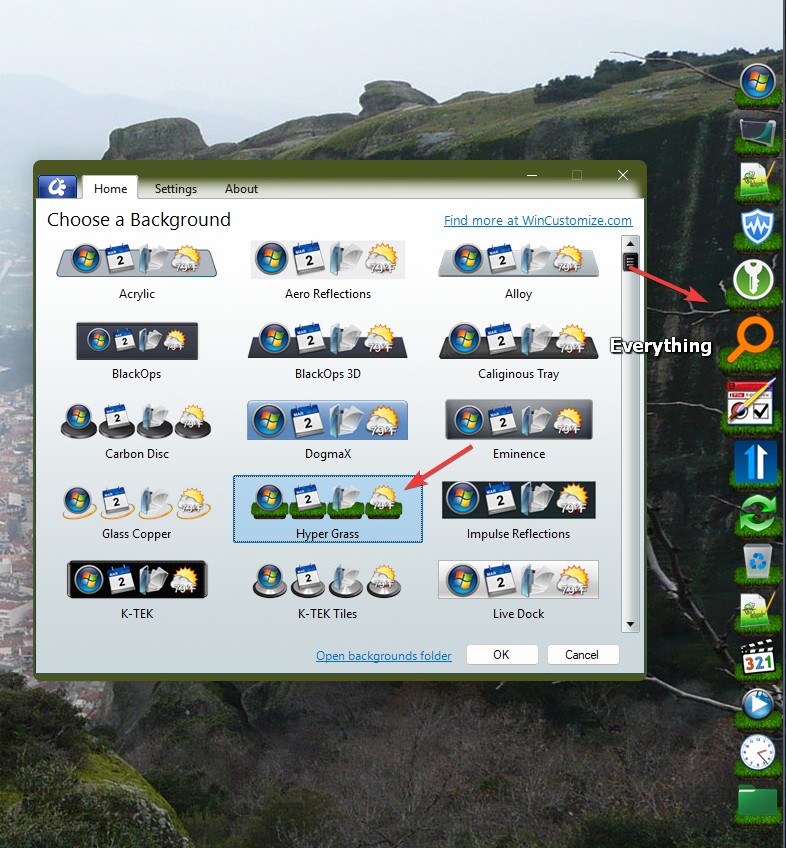Click the scrollbar down arrow in background list
786x848 pixels.
click(630, 624)
